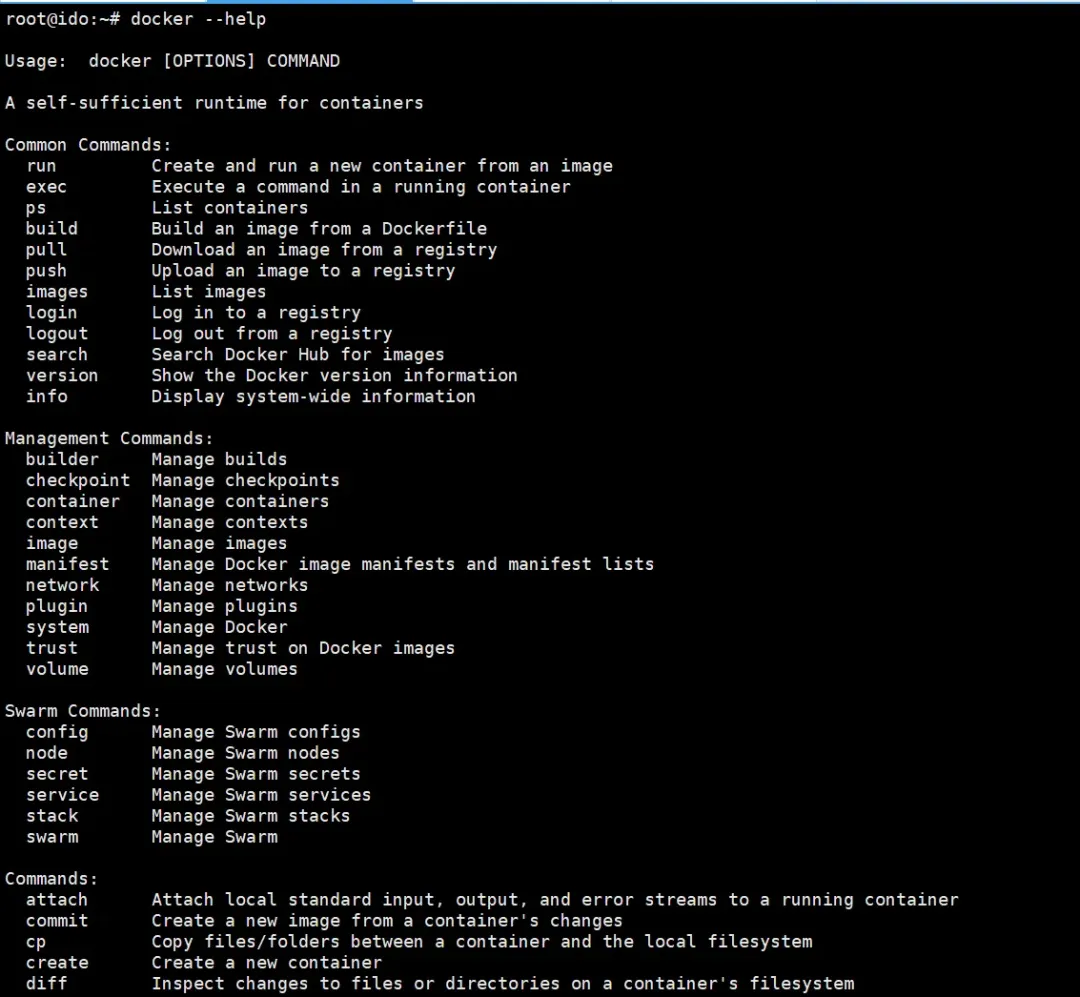Click the 'commit' command name
This screenshot has height=997, width=1080.
pyautogui.click(x=57, y=921)
